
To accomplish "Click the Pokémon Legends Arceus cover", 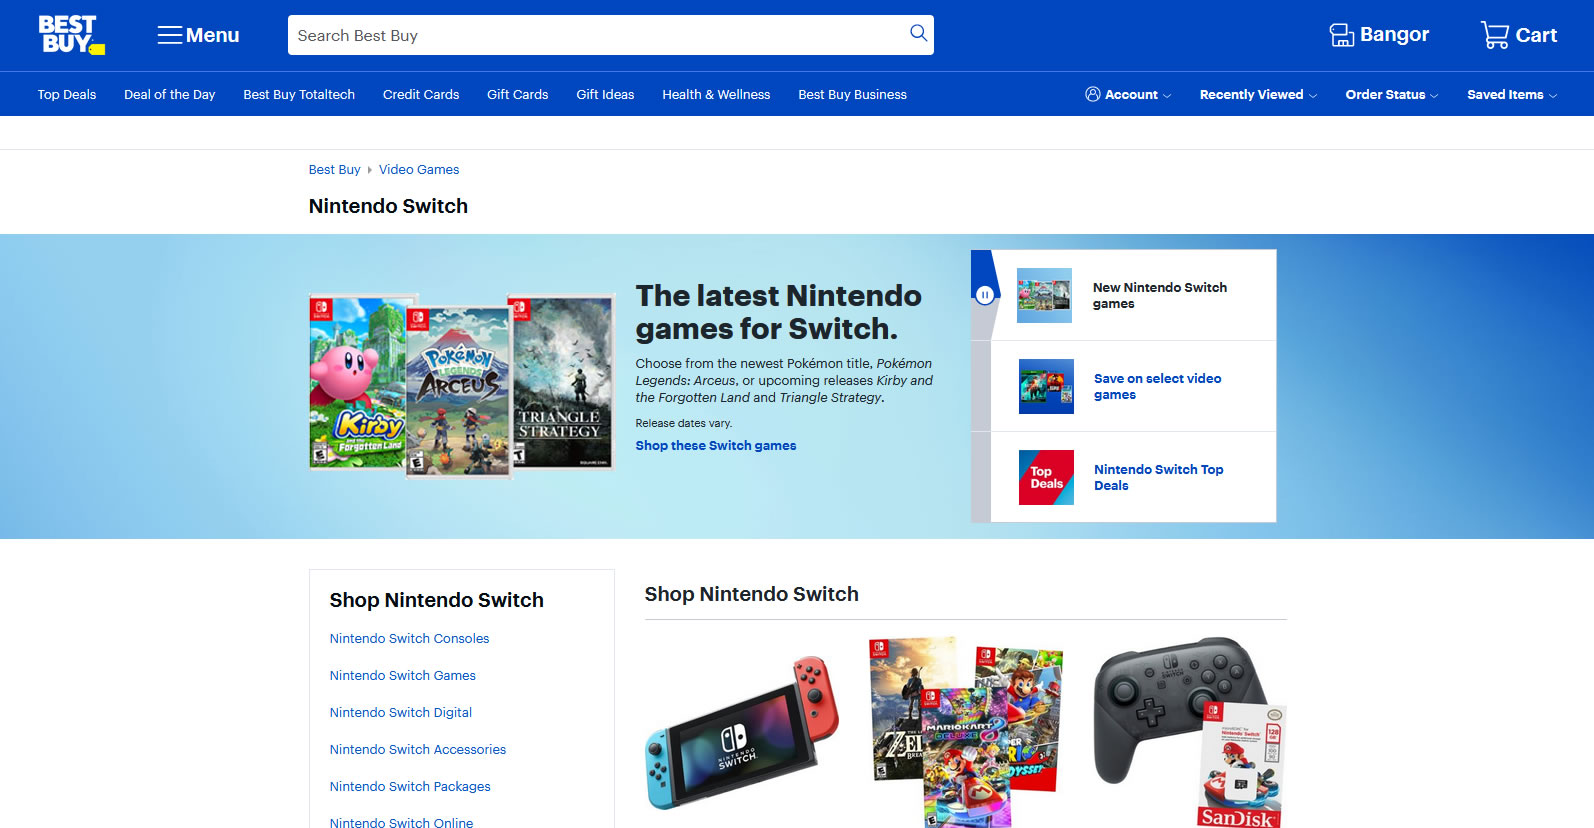I will point(458,391).
